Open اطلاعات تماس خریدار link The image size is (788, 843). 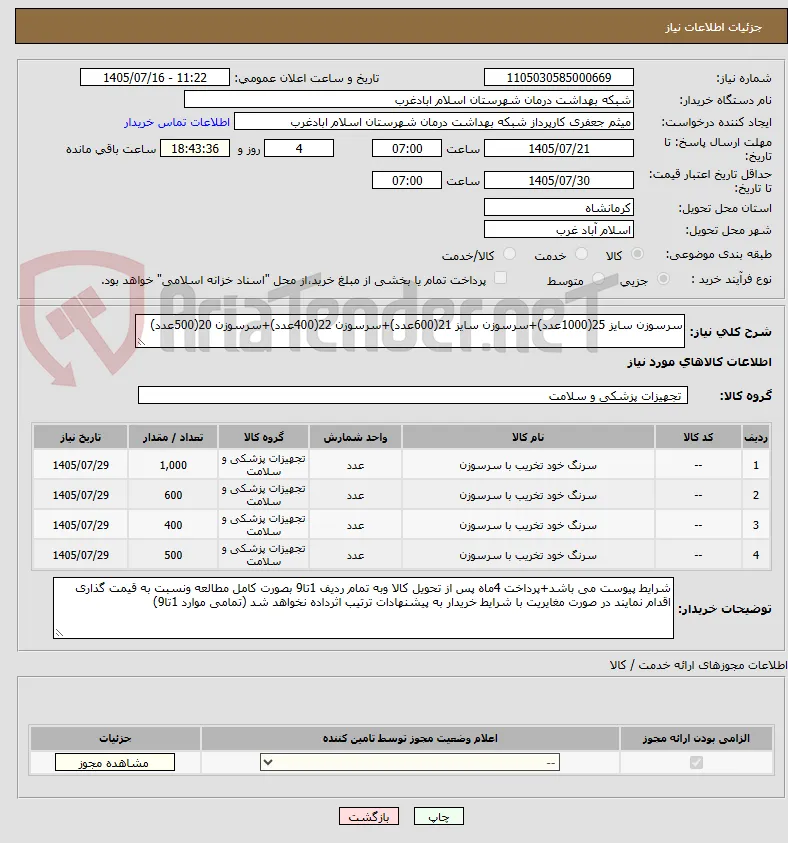[177, 122]
